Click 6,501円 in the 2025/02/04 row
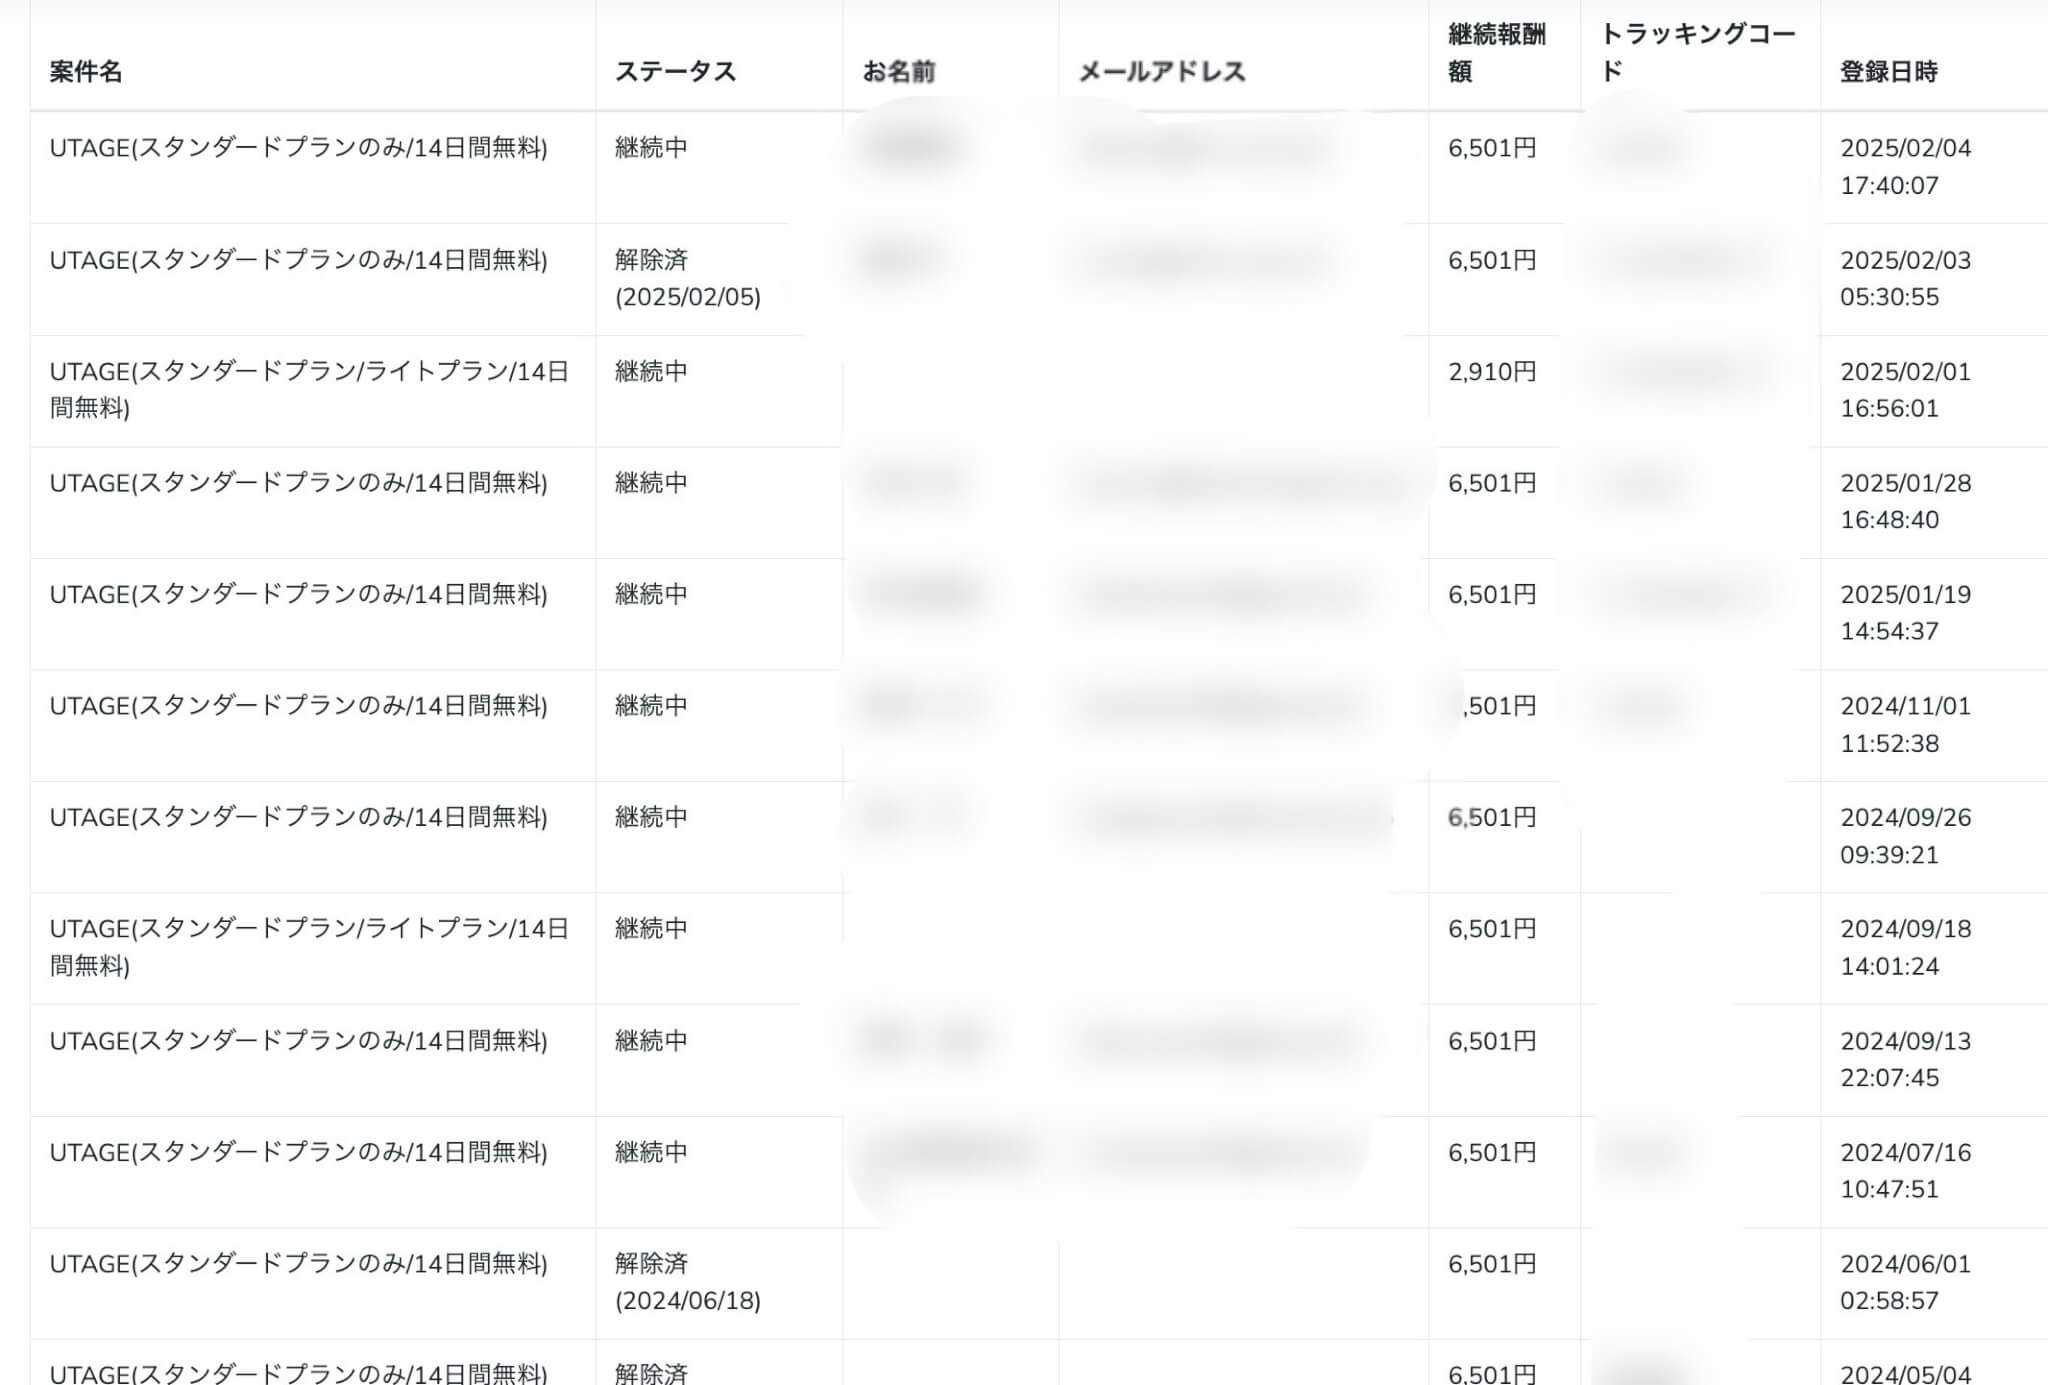Screen dimensions: 2048x1385 pos(1492,147)
